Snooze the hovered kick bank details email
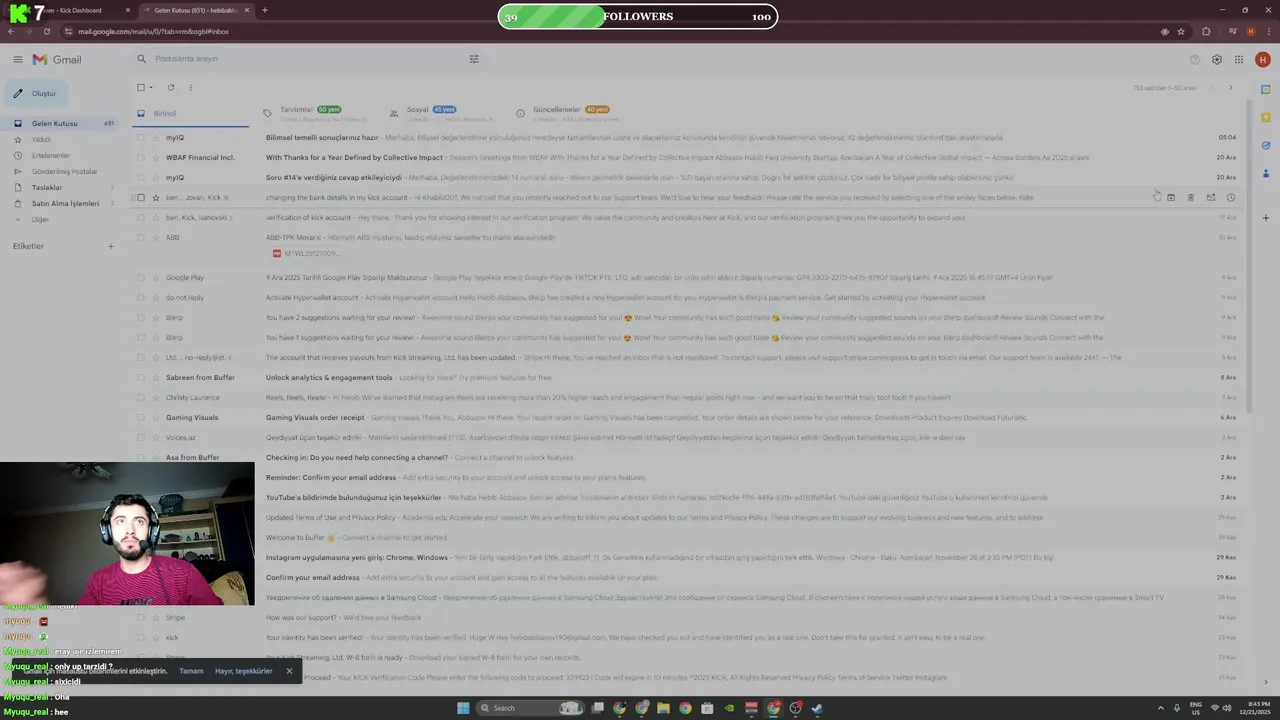This screenshot has width=1280, height=720. pyautogui.click(x=1231, y=198)
